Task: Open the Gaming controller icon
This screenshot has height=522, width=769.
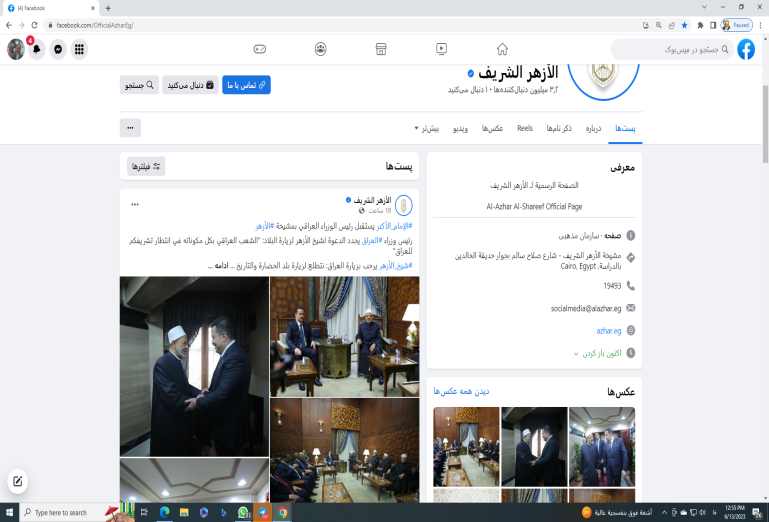Action: (x=260, y=49)
